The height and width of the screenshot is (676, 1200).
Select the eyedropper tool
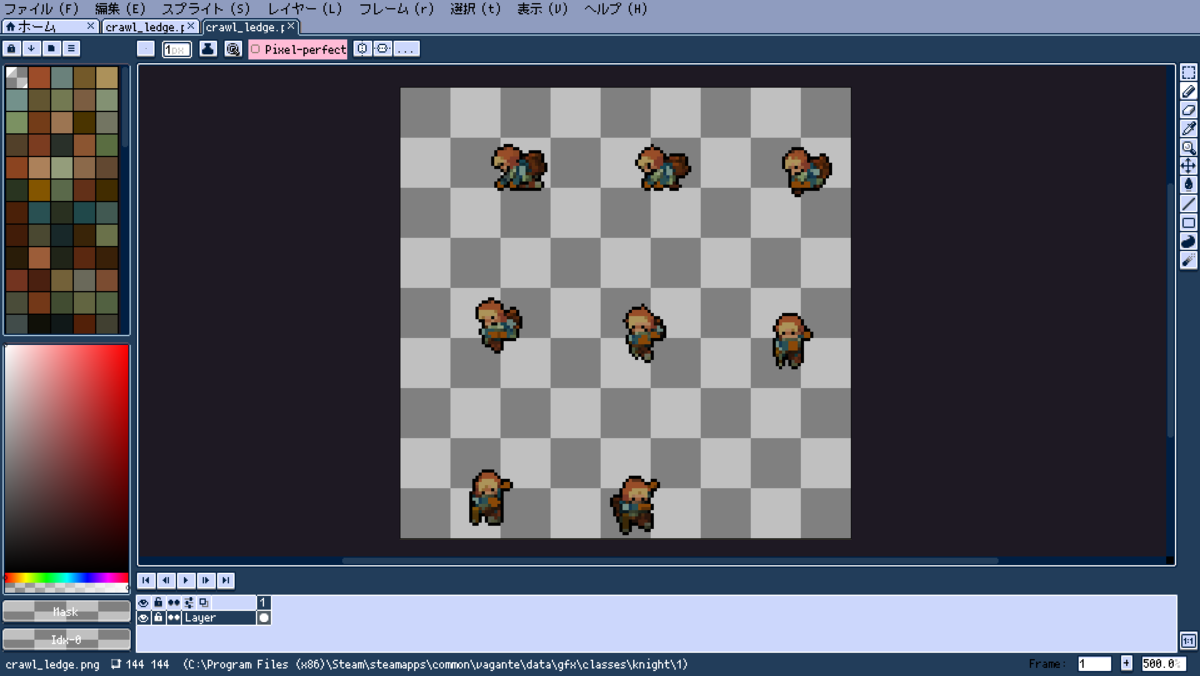coord(1188,129)
